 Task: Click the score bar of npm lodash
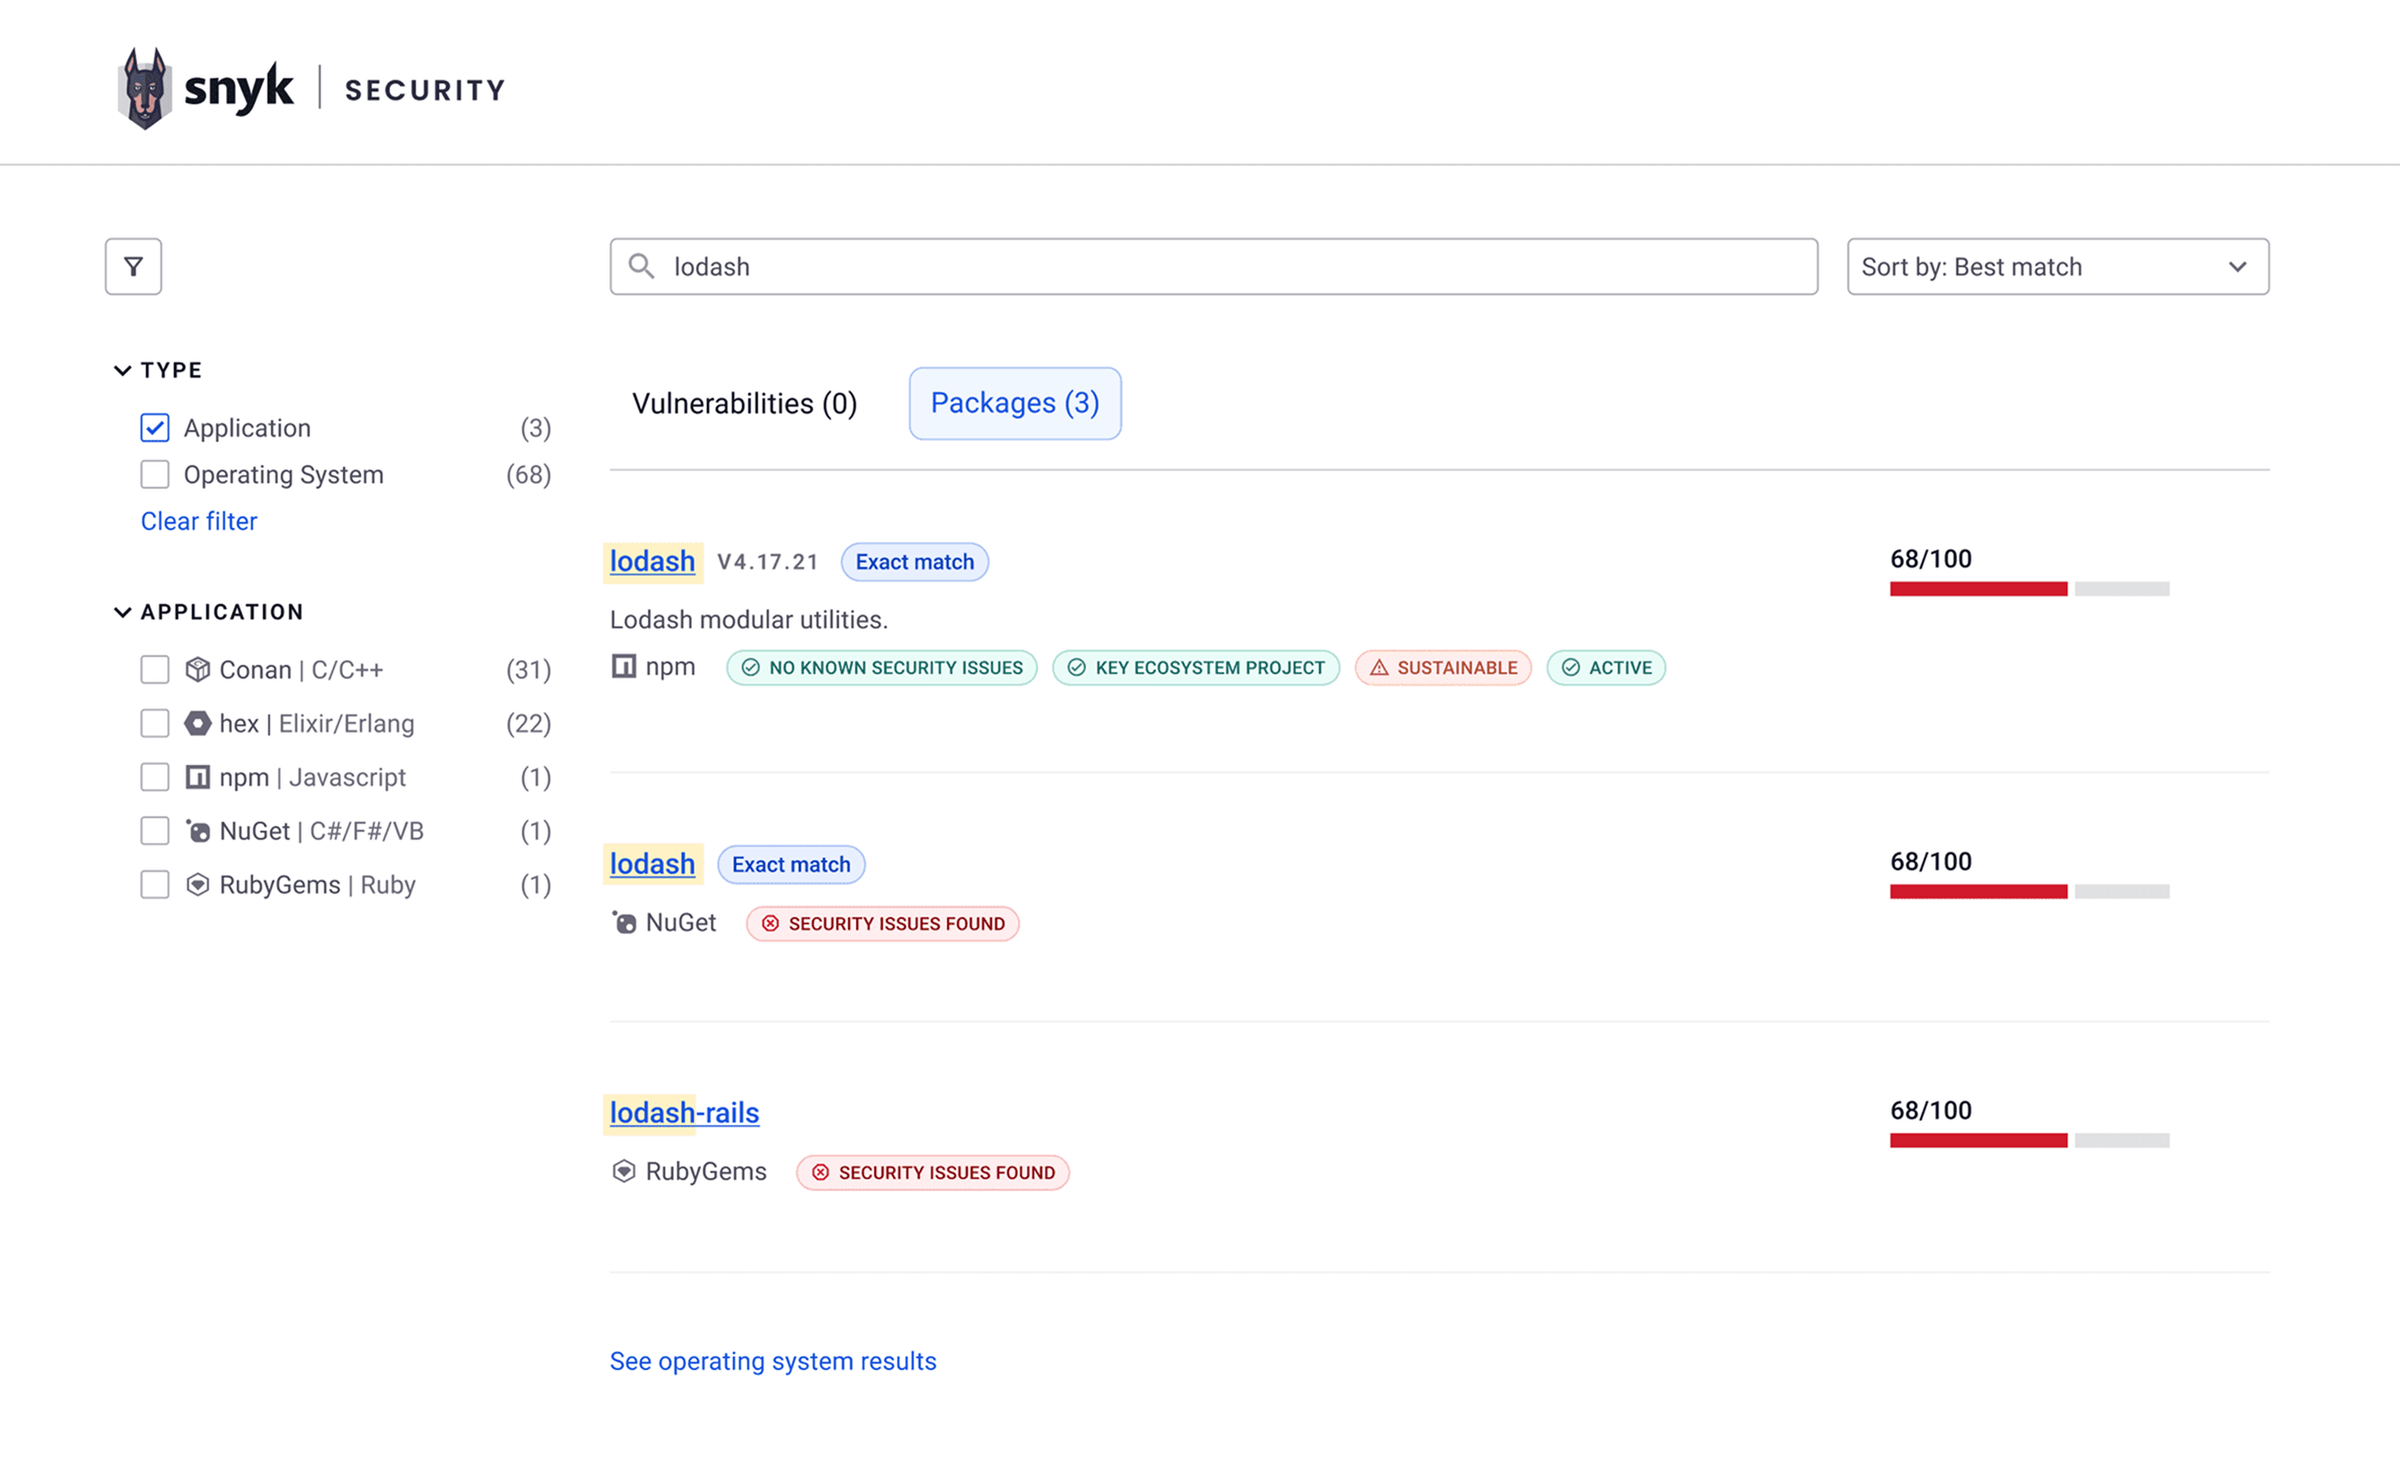pyautogui.click(x=2029, y=589)
